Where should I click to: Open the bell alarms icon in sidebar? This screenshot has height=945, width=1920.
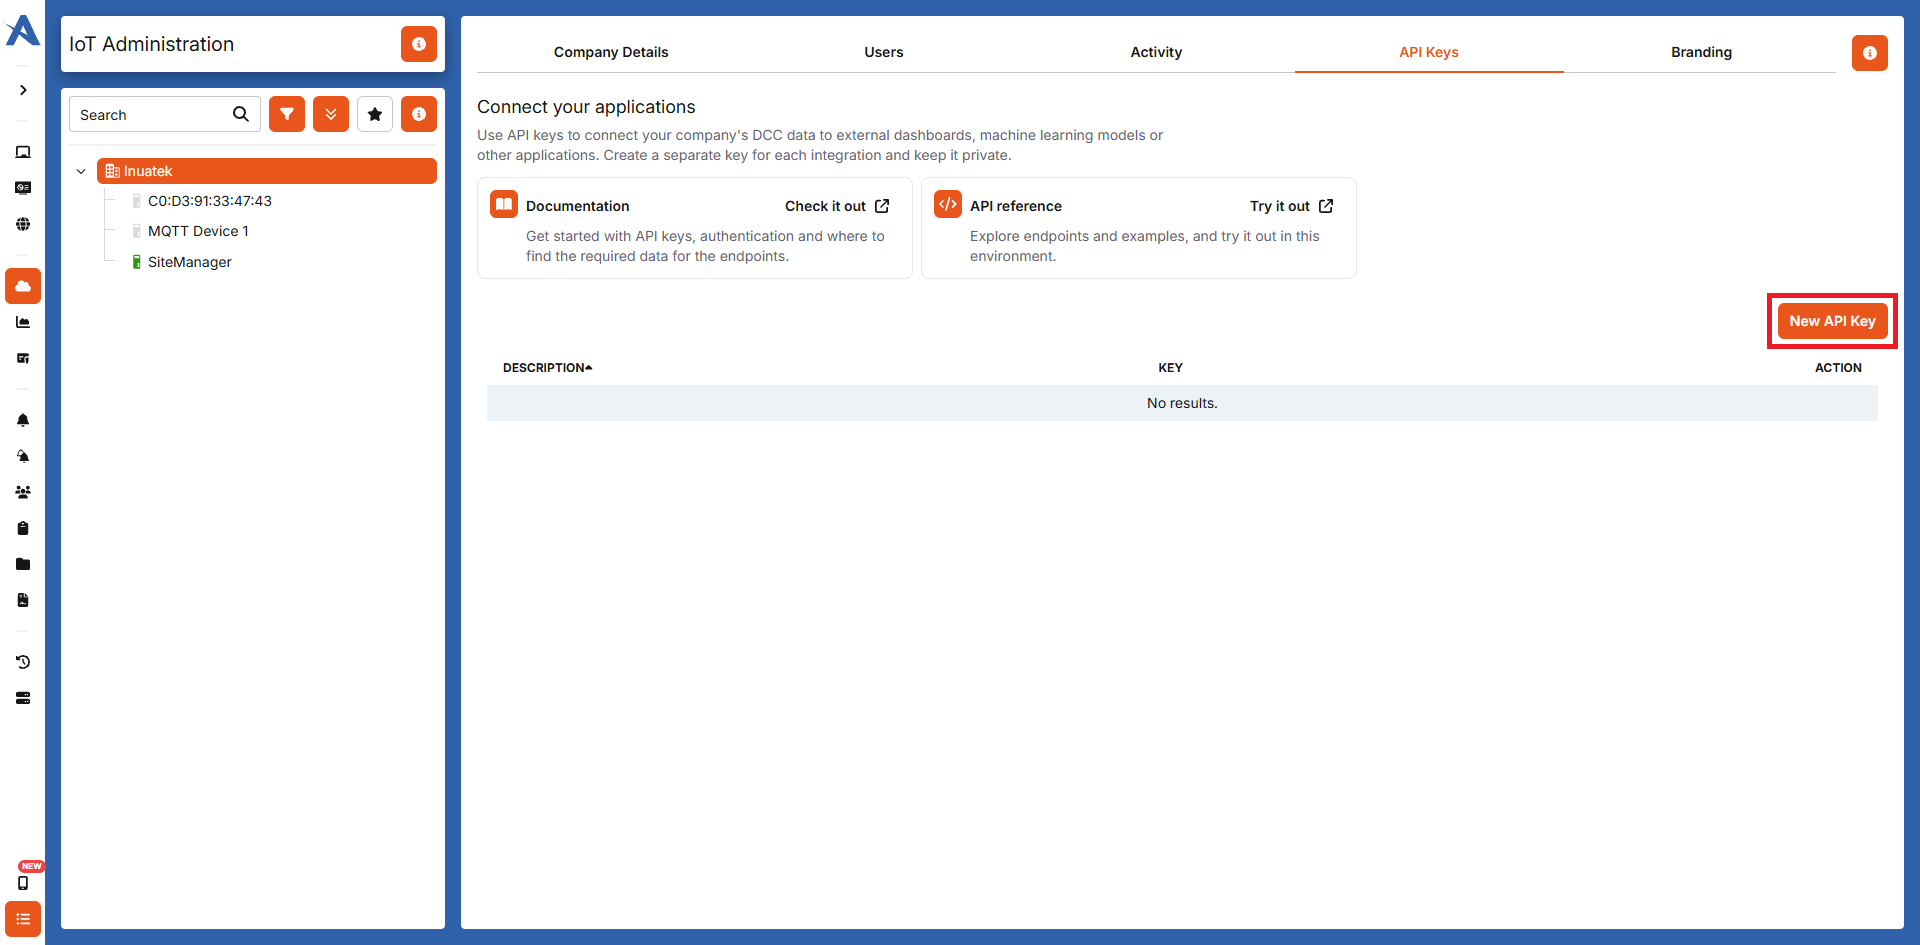click(23, 420)
